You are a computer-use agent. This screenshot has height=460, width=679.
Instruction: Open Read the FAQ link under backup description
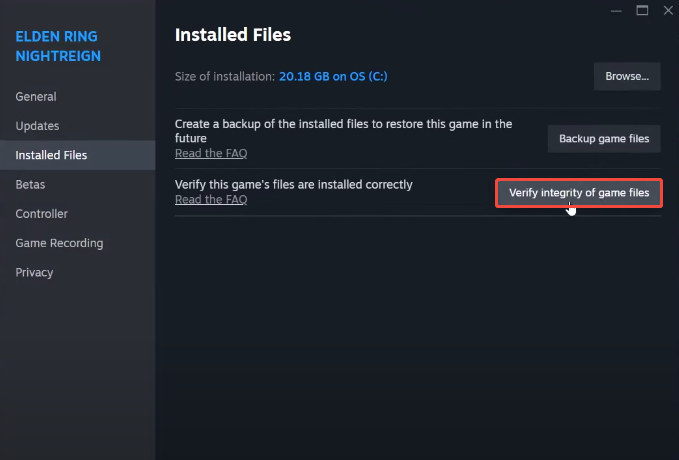[x=211, y=153]
